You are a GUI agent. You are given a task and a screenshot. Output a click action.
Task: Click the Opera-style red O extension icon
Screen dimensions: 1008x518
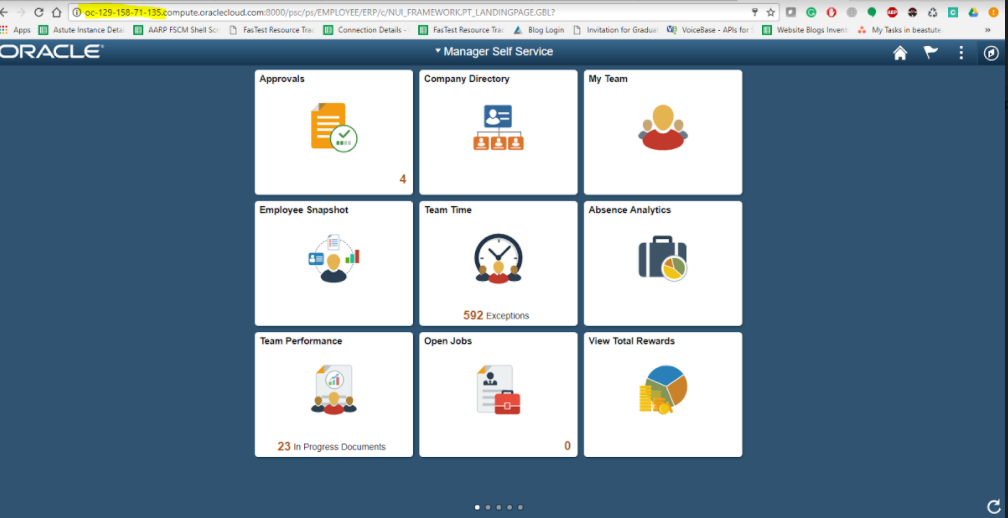[x=831, y=12]
